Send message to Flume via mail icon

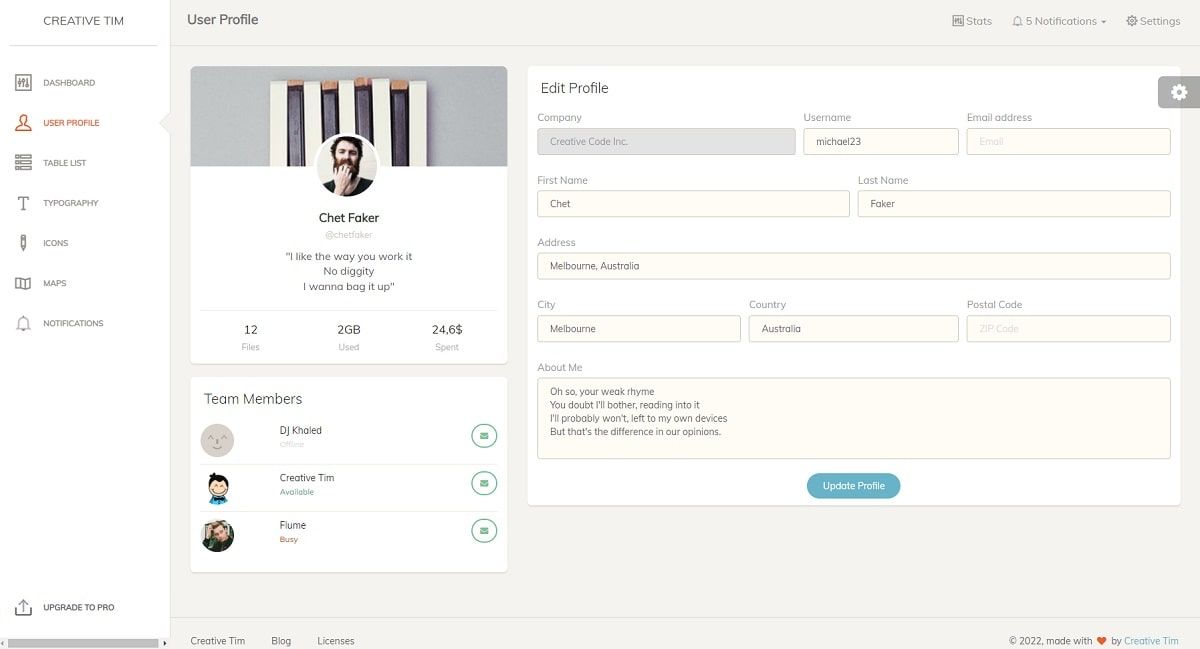pos(484,530)
